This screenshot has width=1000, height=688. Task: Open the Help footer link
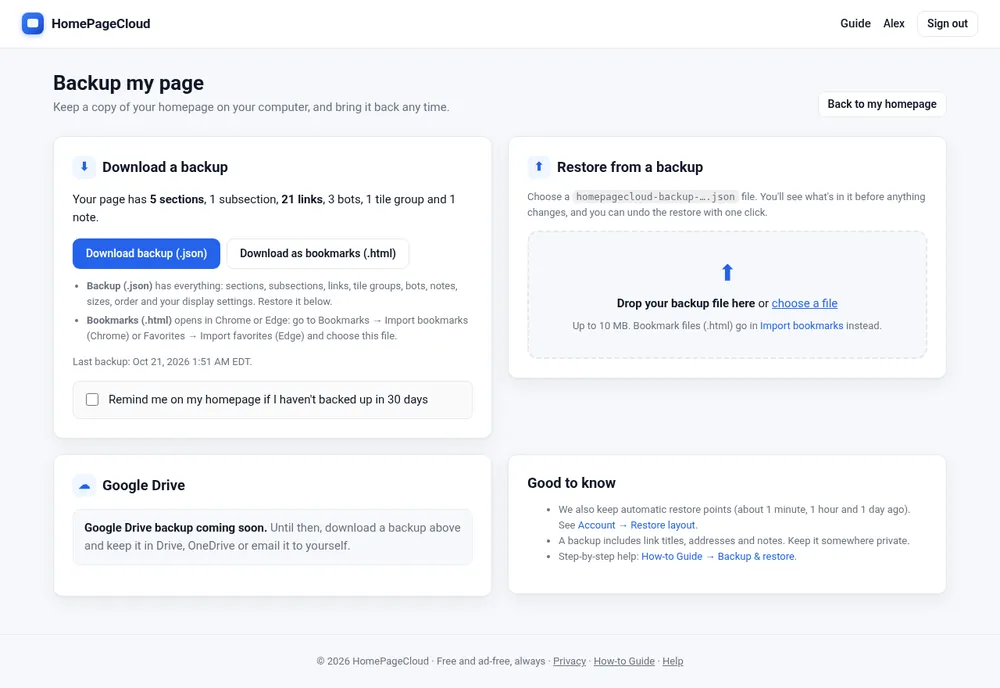(x=672, y=661)
